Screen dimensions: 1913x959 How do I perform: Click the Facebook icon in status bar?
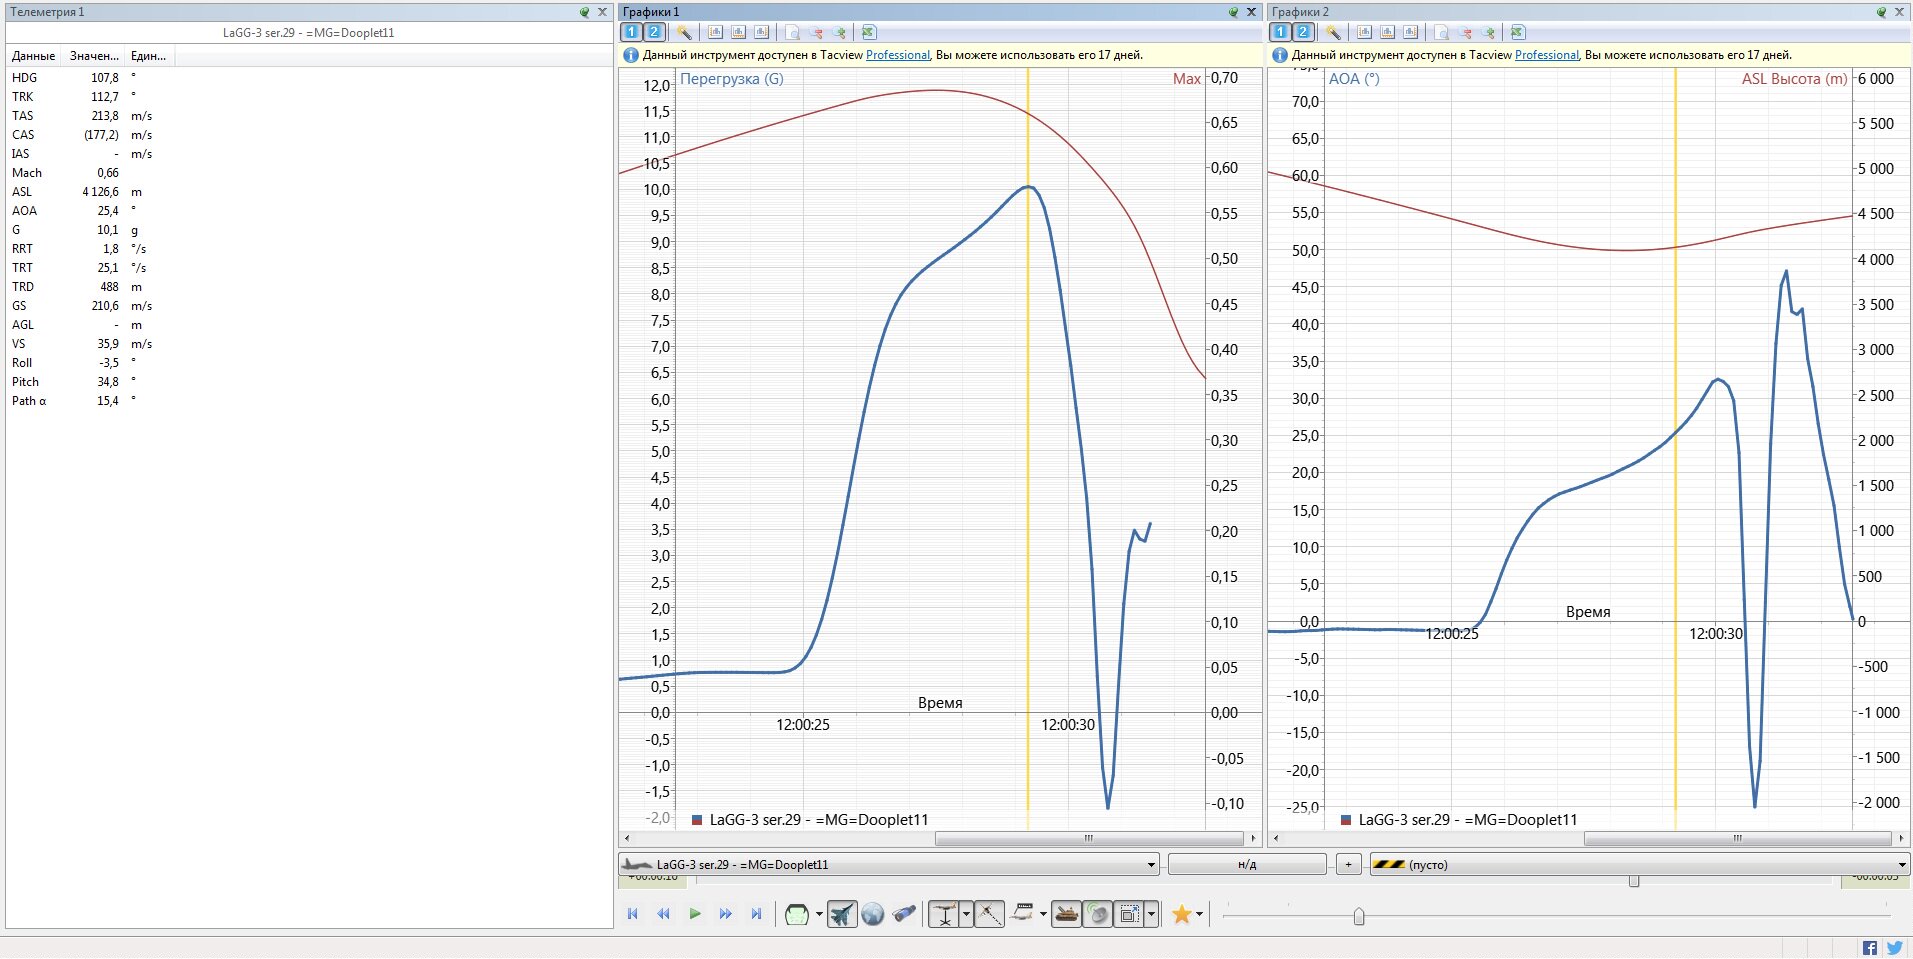[1869, 947]
